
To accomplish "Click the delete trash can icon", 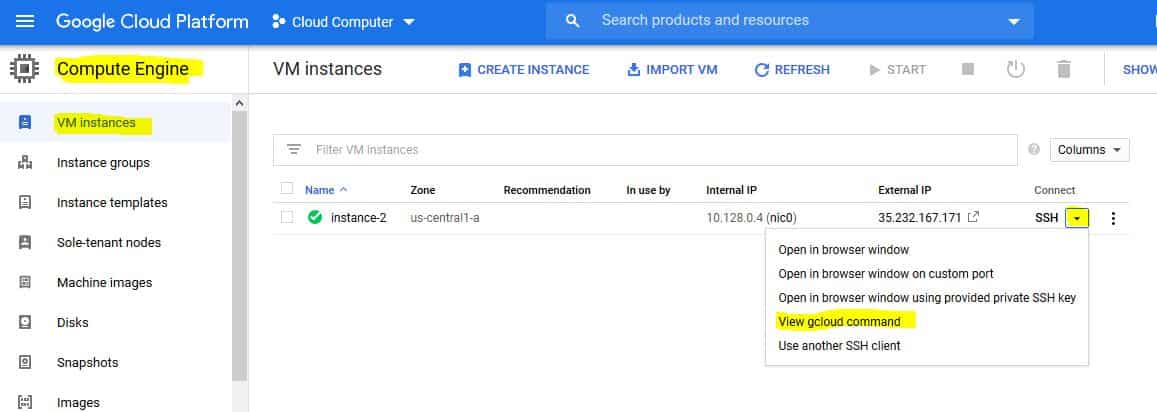I will [1063, 69].
